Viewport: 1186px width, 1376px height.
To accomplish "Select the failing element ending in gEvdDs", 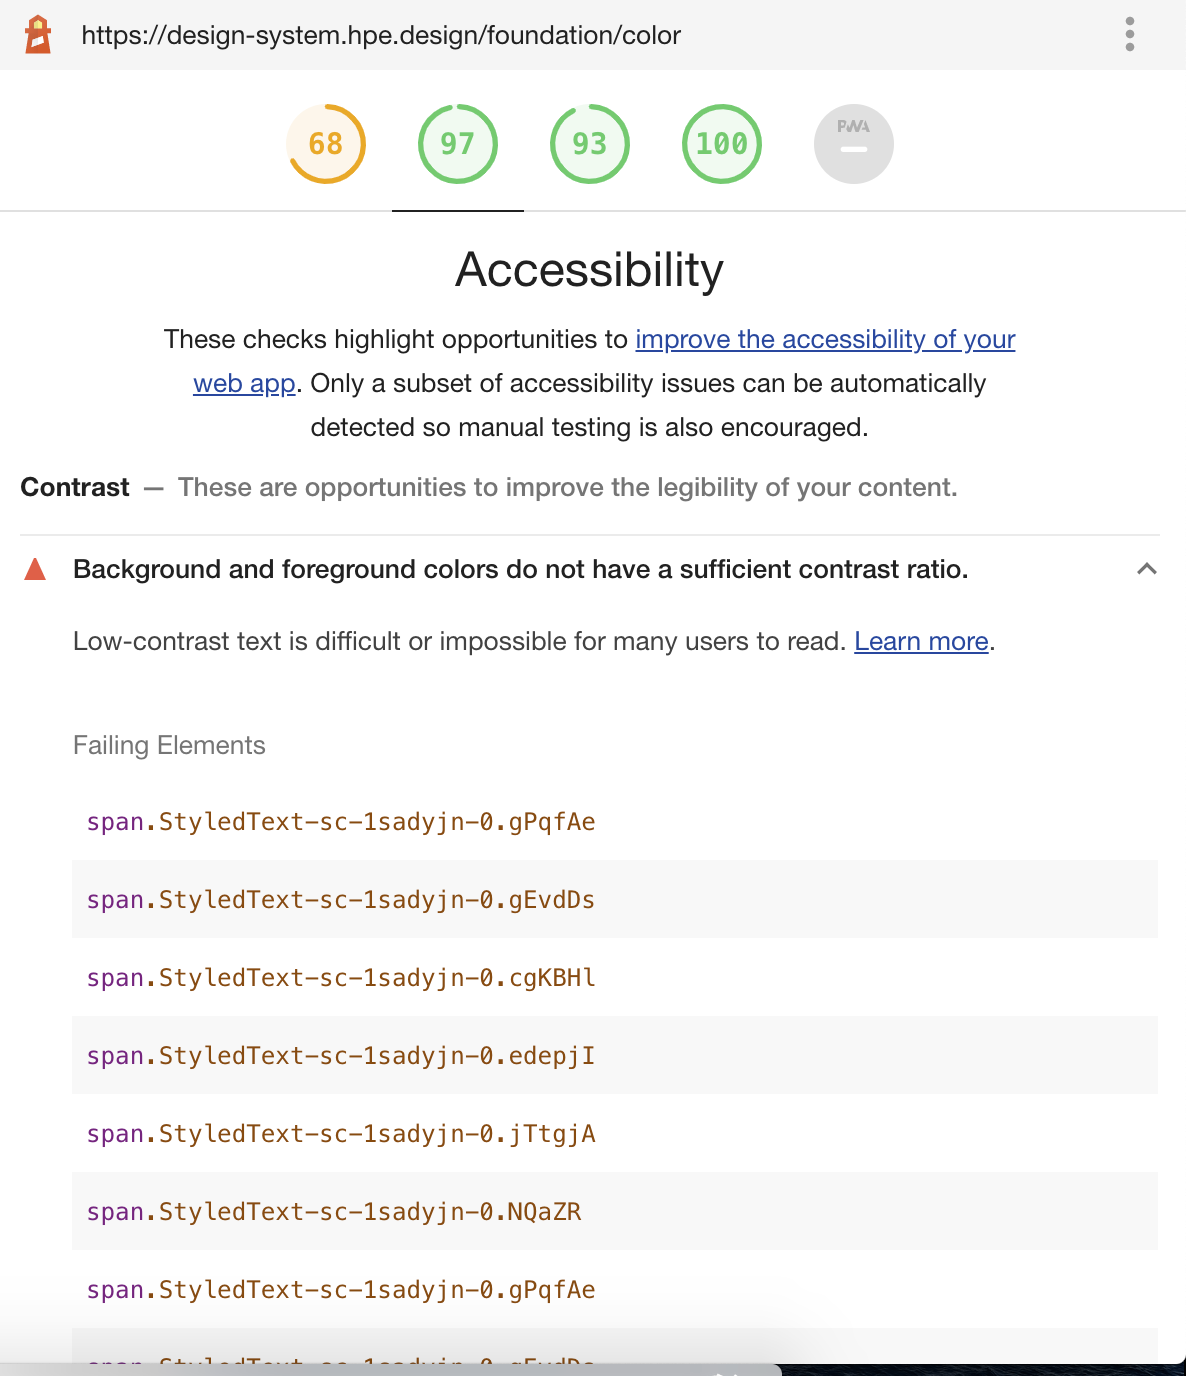I will click(340, 899).
